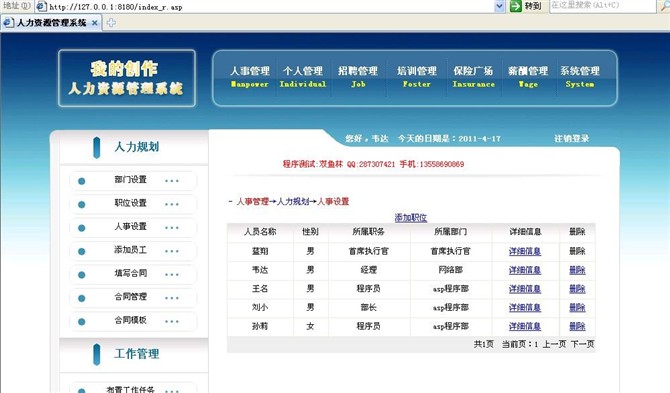Viewport: 670px width, 393px height.
Task: Open the 系统管理 System menu
Action: click(580, 76)
